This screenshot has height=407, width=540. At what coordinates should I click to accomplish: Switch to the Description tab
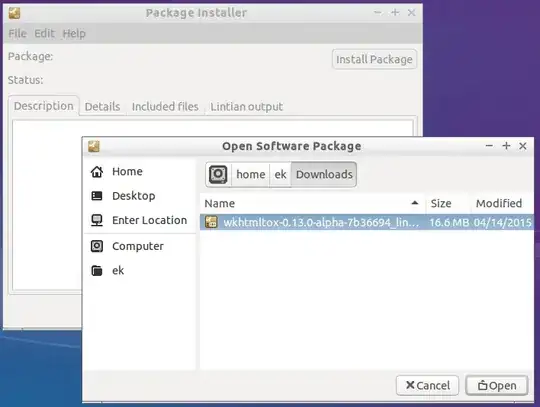click(44, 106)
